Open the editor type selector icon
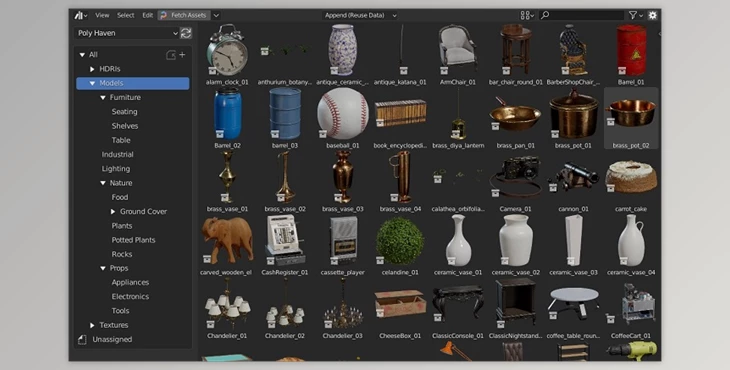The image size is (730, 370). pos(81,15)
